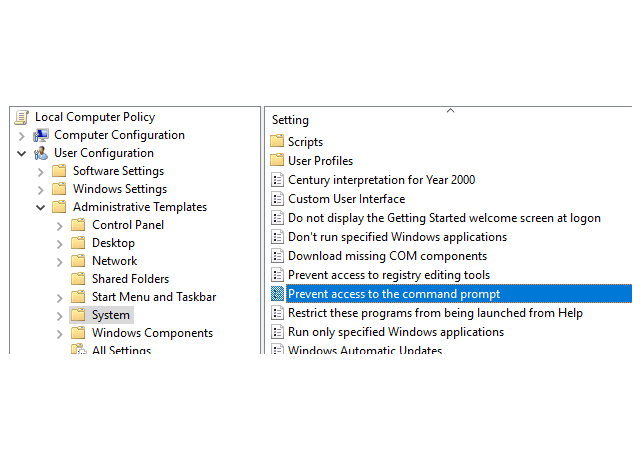The width and height of the screenshot is (640, 460).
Task: Expand the Control Panel tree folder
Action: 60,225
